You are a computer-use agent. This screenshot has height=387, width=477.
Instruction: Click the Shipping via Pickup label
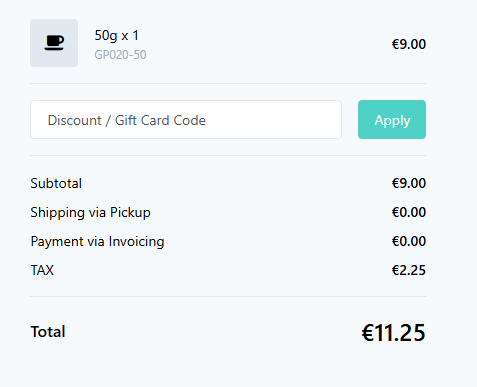pyautogui.click(x=90, y=212)
